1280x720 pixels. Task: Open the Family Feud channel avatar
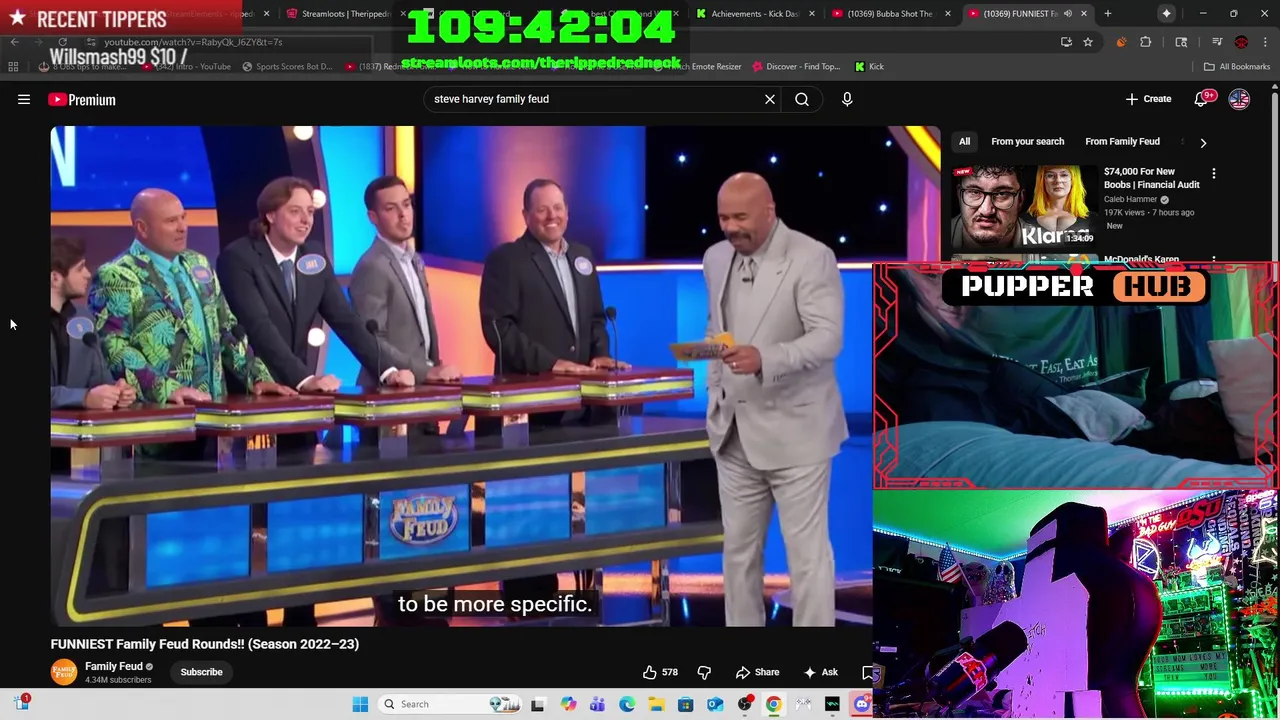64,672
